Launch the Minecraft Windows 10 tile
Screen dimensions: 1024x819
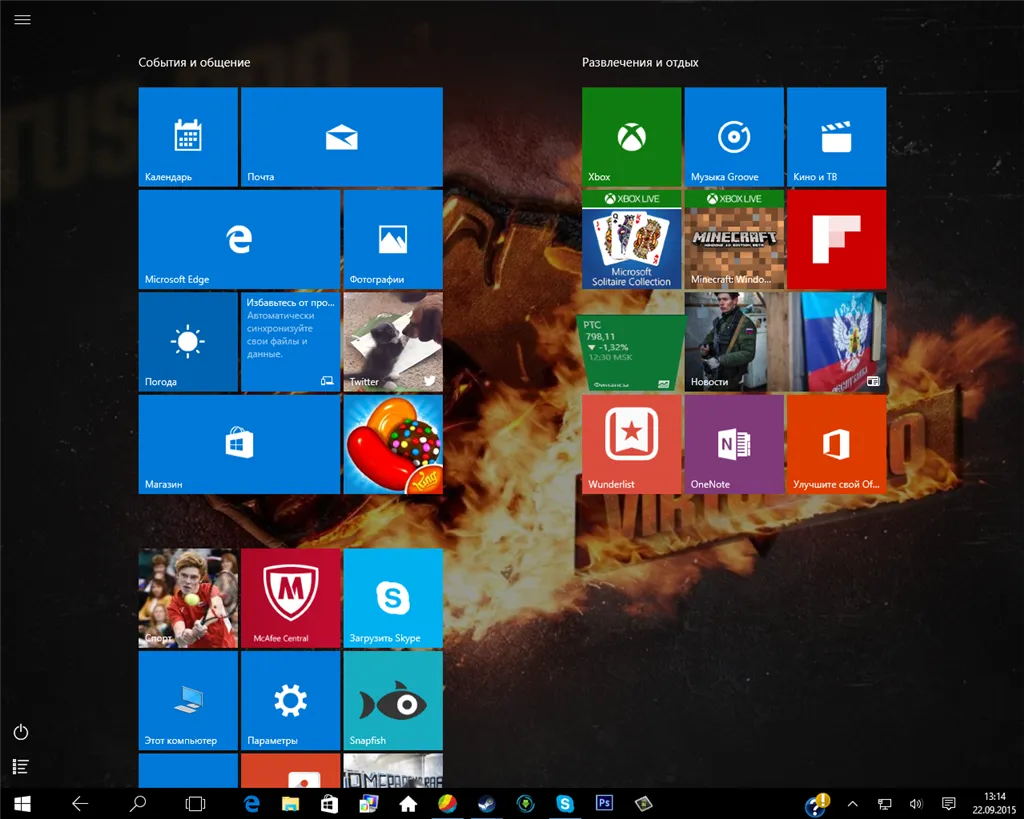[734, 240]
